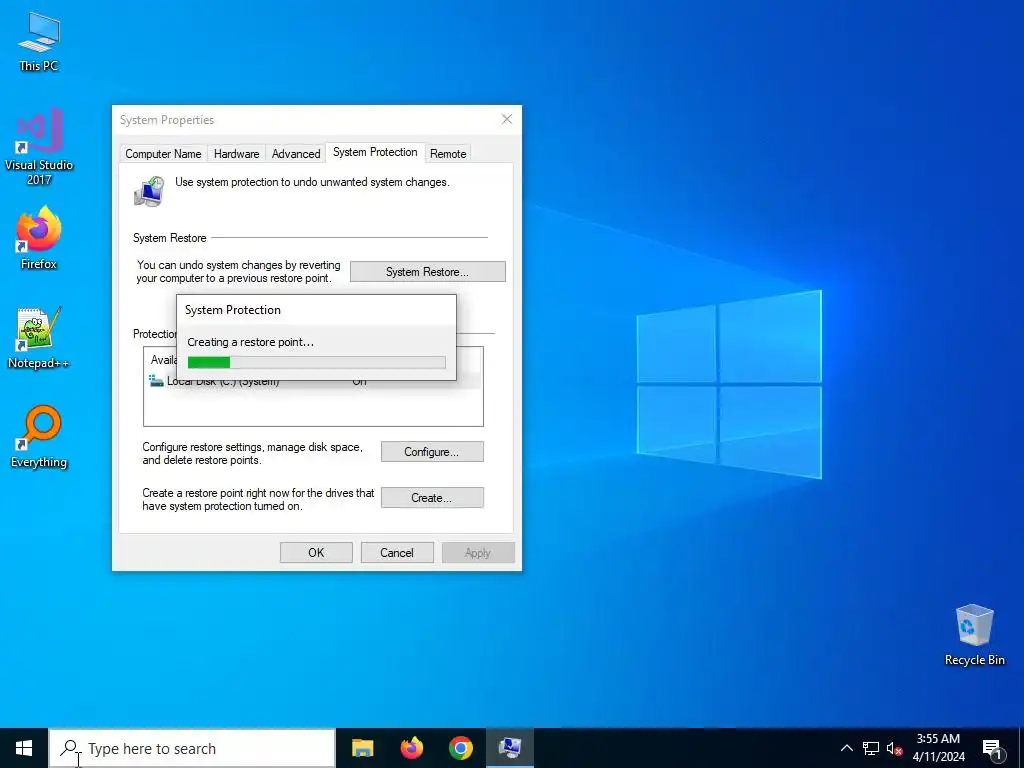Open Everything search desktop shortcut
This screenshot has height=768, width=1024.
(39, 437)
